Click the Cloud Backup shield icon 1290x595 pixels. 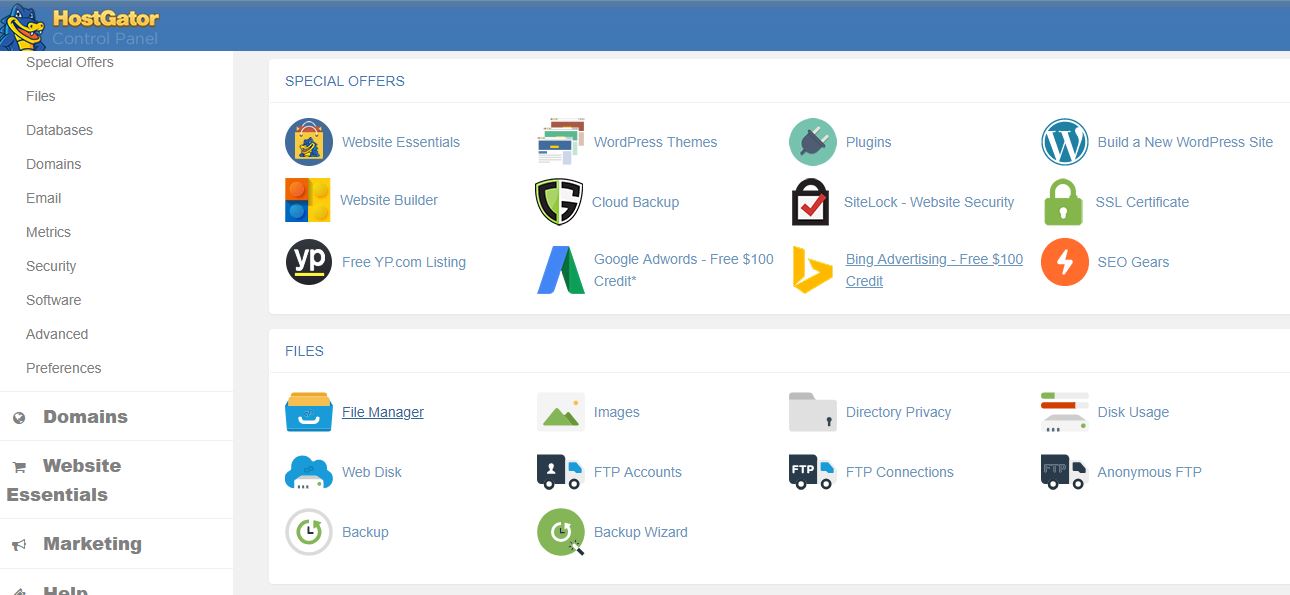[x=559, y=202]
